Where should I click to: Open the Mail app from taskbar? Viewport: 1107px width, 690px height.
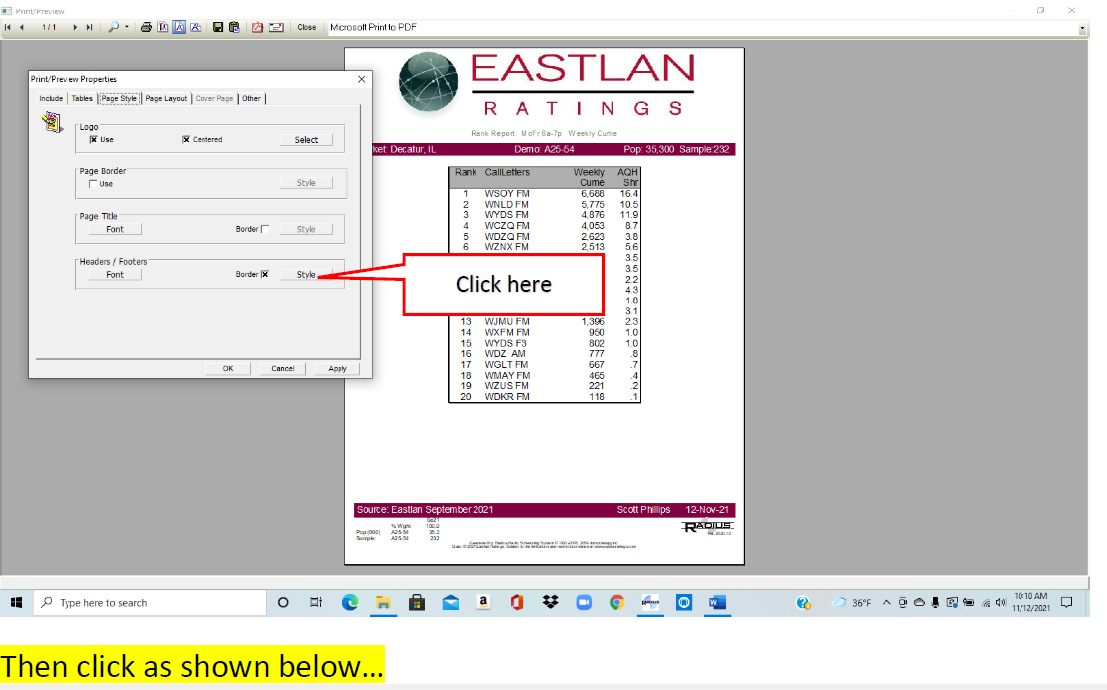[450, 602]
